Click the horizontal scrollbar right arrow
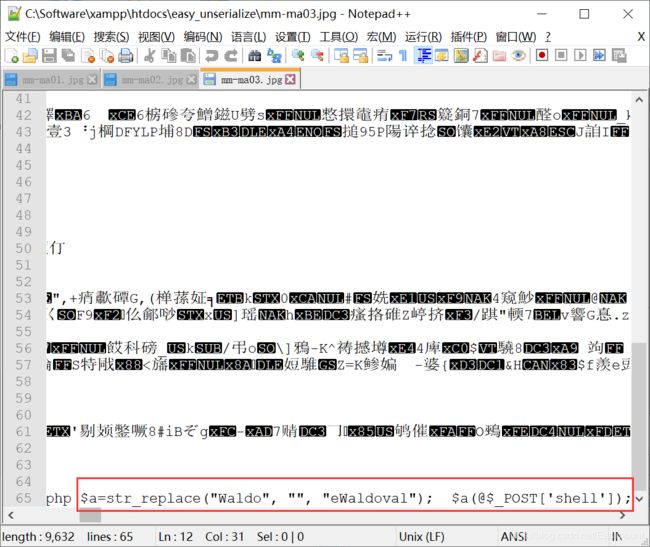This screenshot has height=547, width=650. (622, 515)
